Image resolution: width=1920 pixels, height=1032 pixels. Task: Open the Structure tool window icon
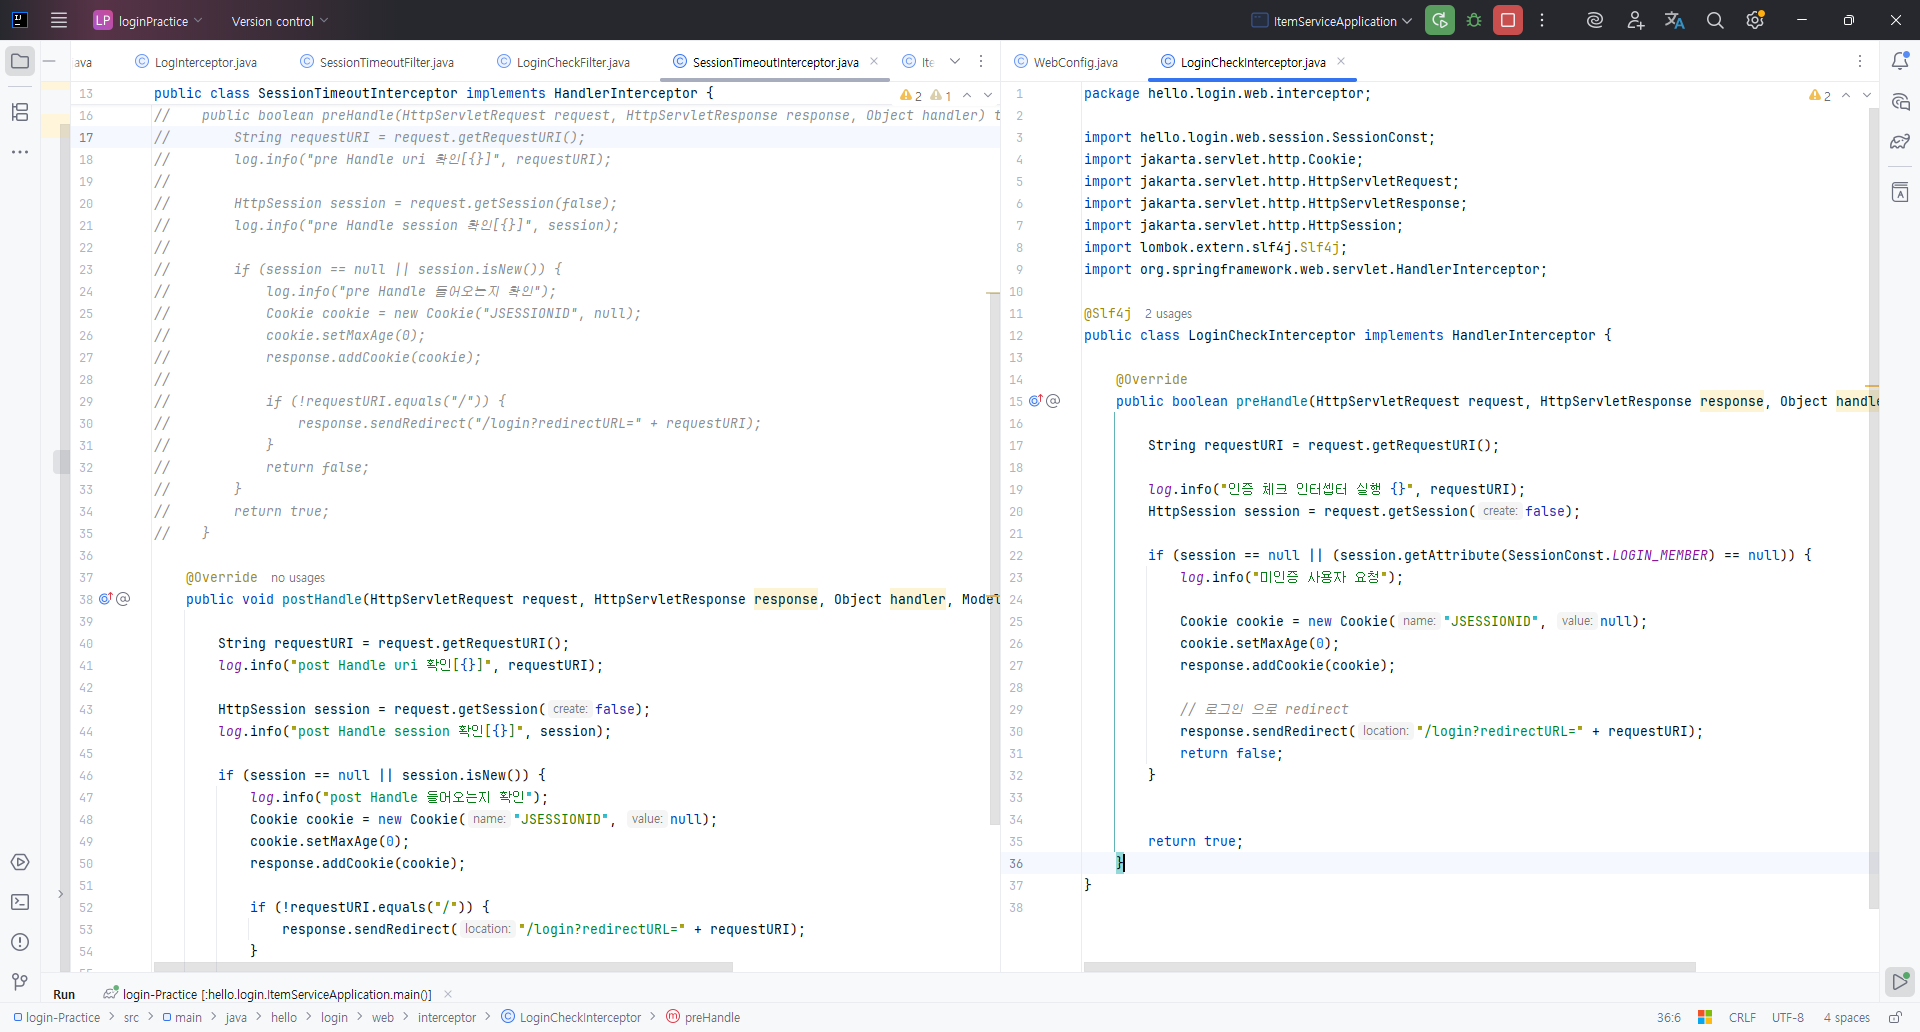click(20, 112)
